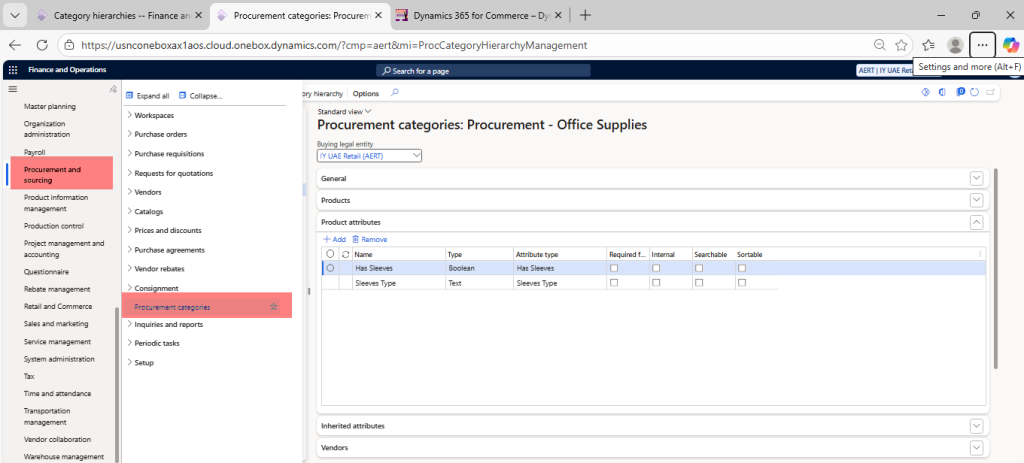This screenshot has height=463, width=1024.
Task: Expand the Purchase orders menu group
Action: (x=161, y=134)
